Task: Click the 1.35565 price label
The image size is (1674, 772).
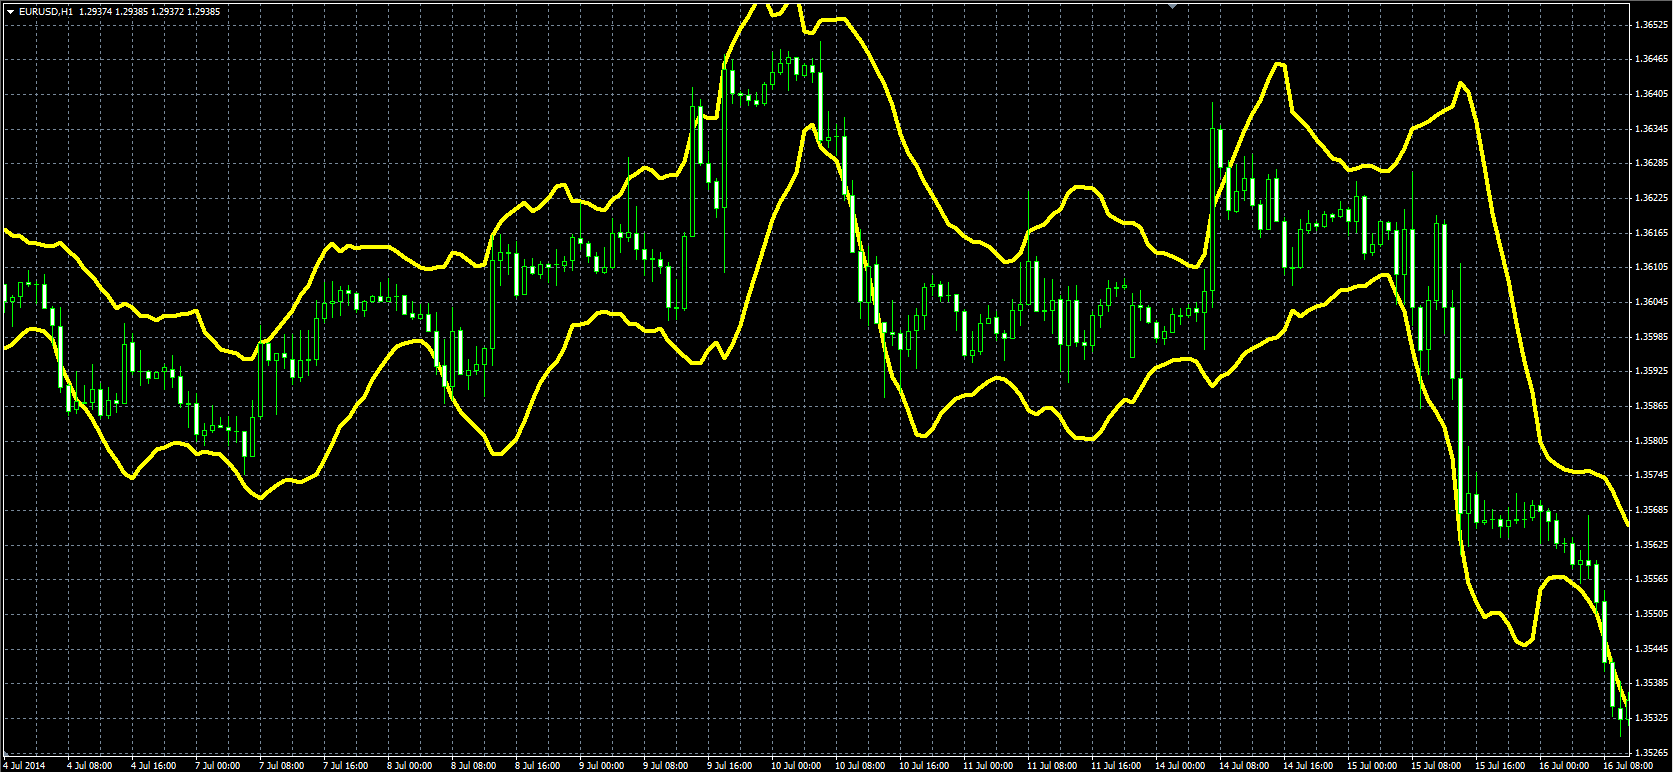Action: [x=1650, y=579]
